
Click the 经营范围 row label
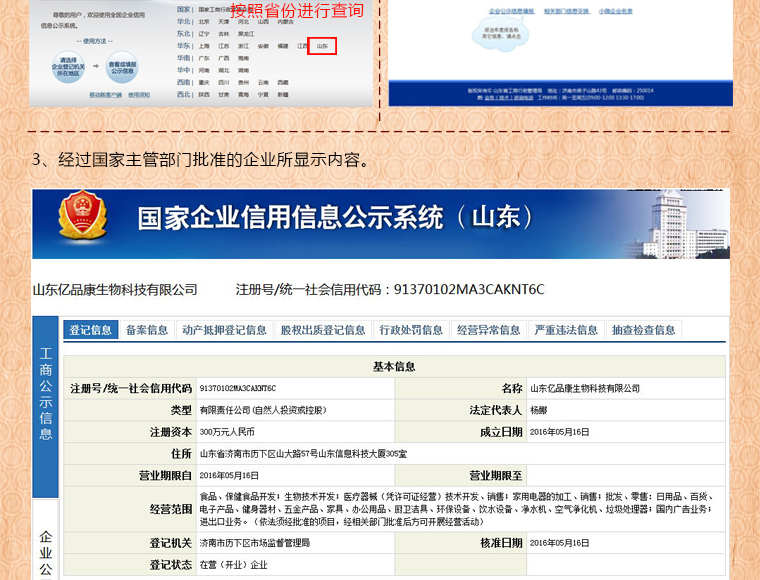(171, 509)
